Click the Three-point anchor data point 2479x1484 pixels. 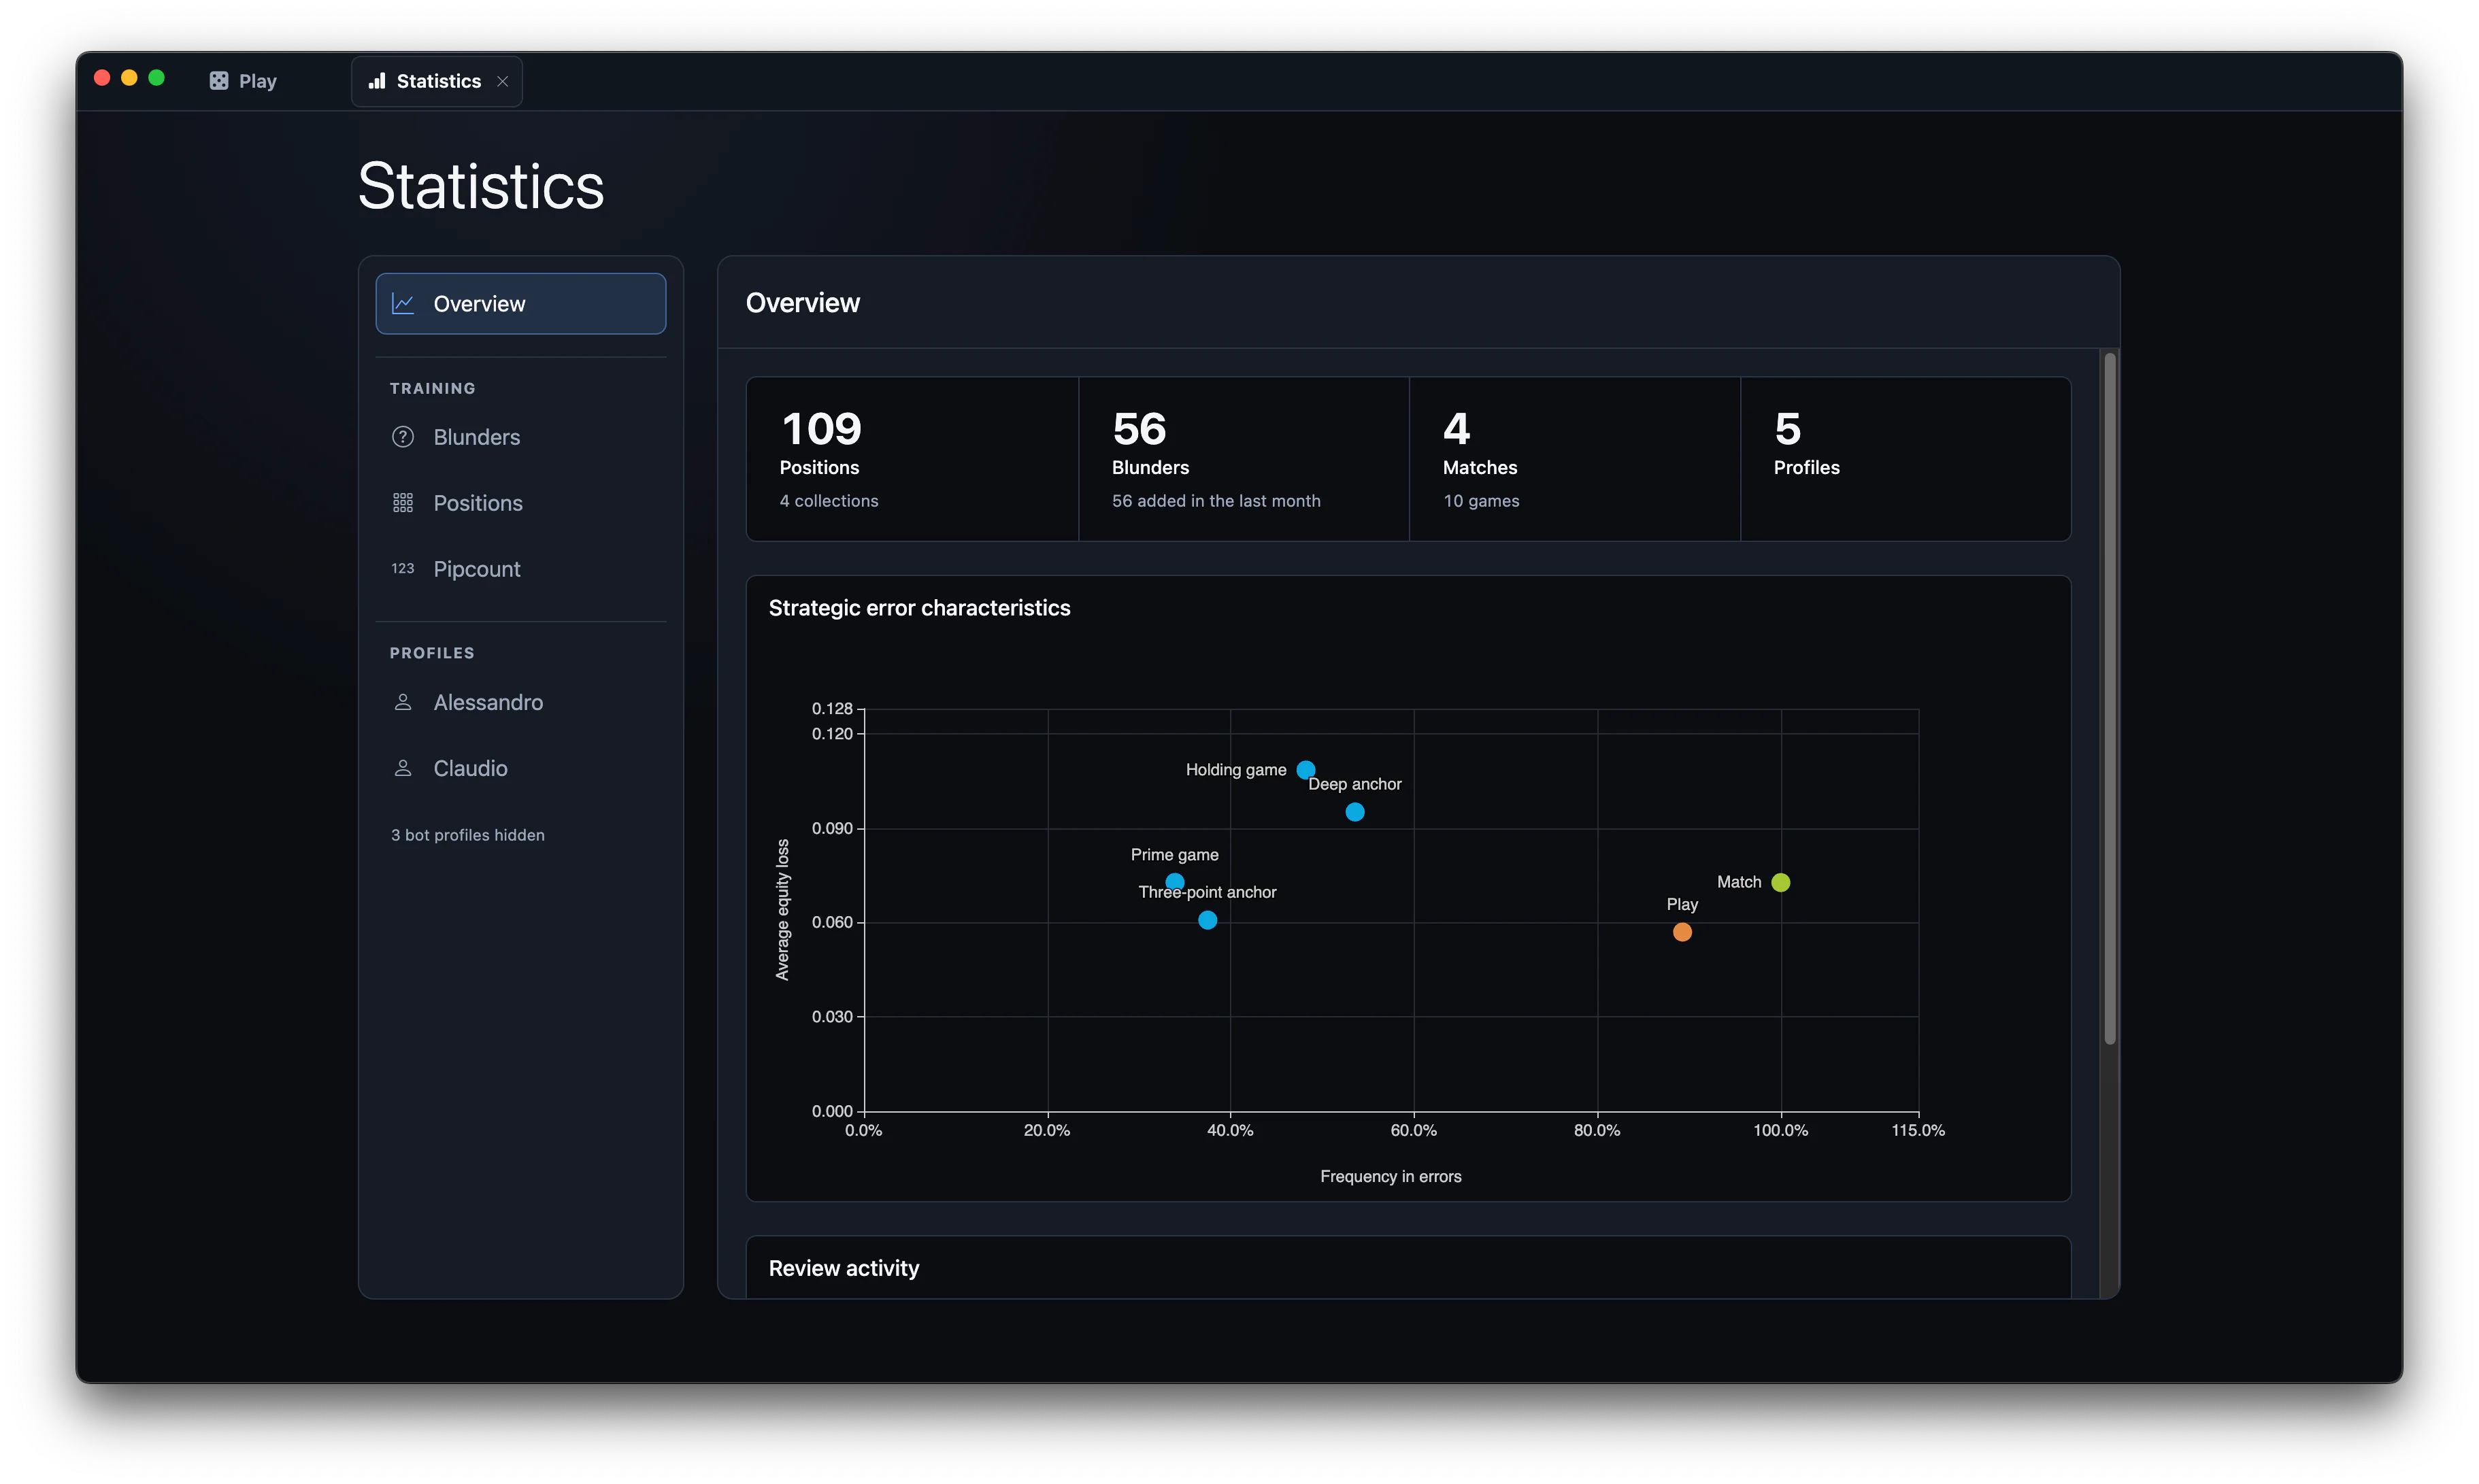click(1208, 920)
